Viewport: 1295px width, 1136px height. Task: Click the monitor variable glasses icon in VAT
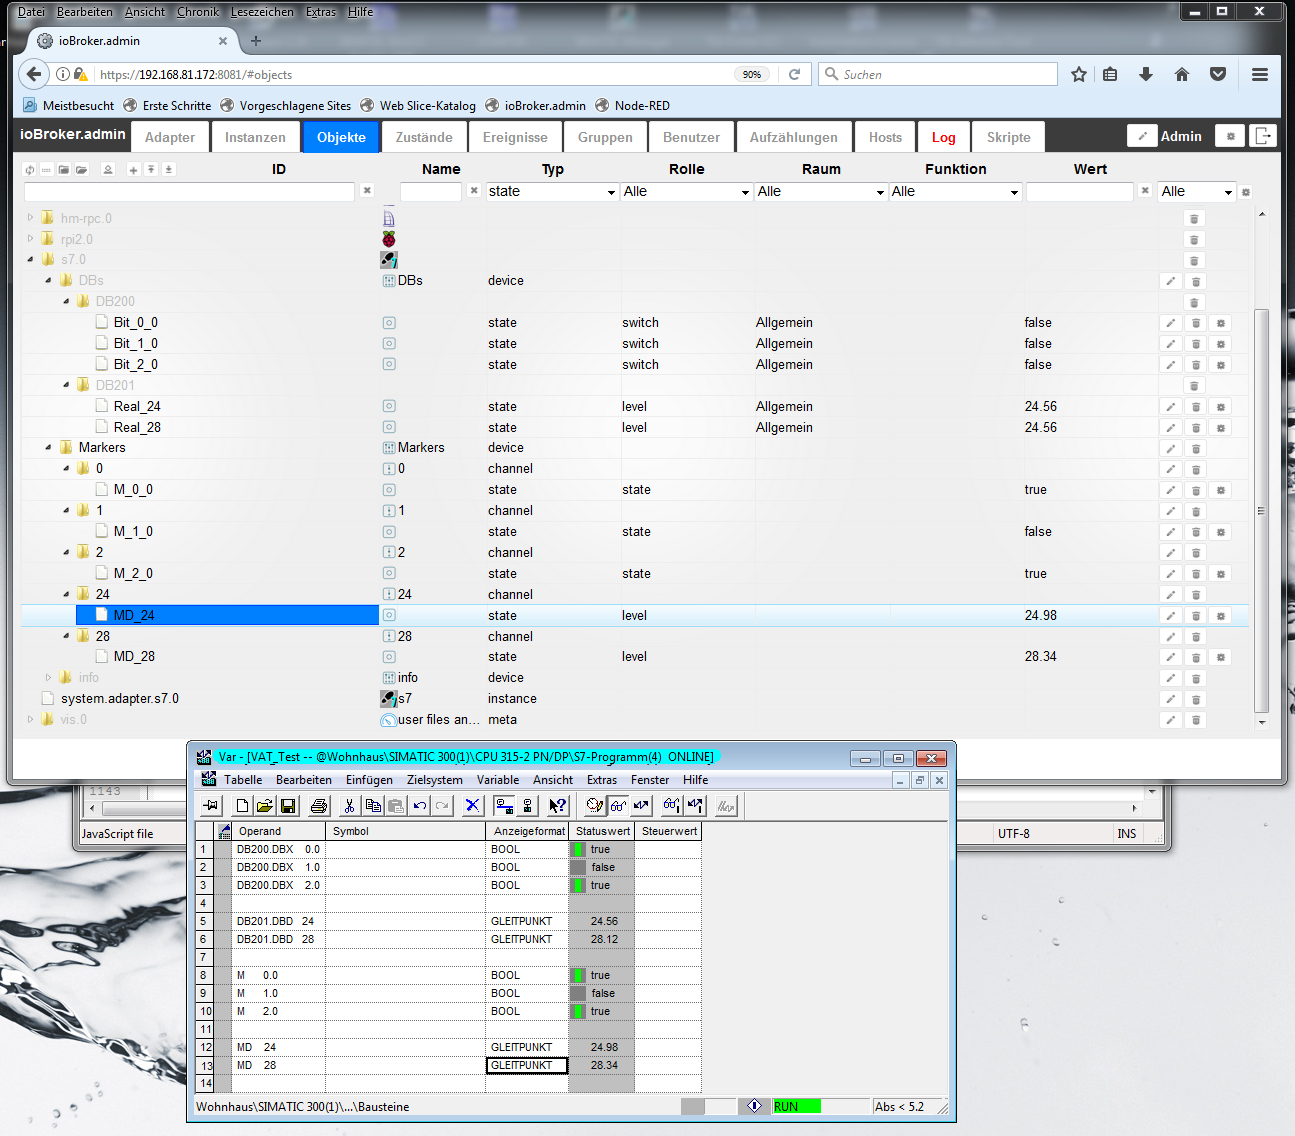619,806
